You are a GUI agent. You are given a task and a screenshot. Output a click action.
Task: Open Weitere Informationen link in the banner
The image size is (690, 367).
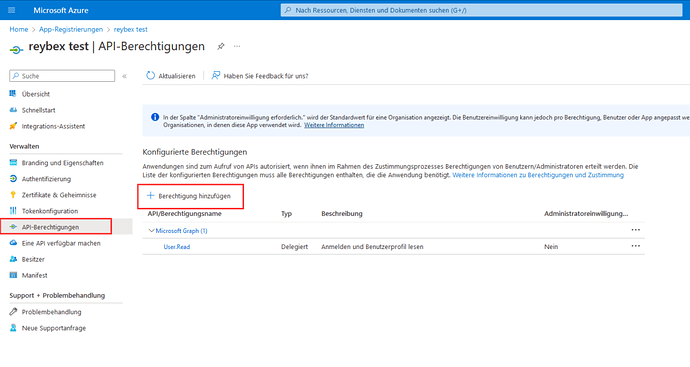click(x=334, y=125)
